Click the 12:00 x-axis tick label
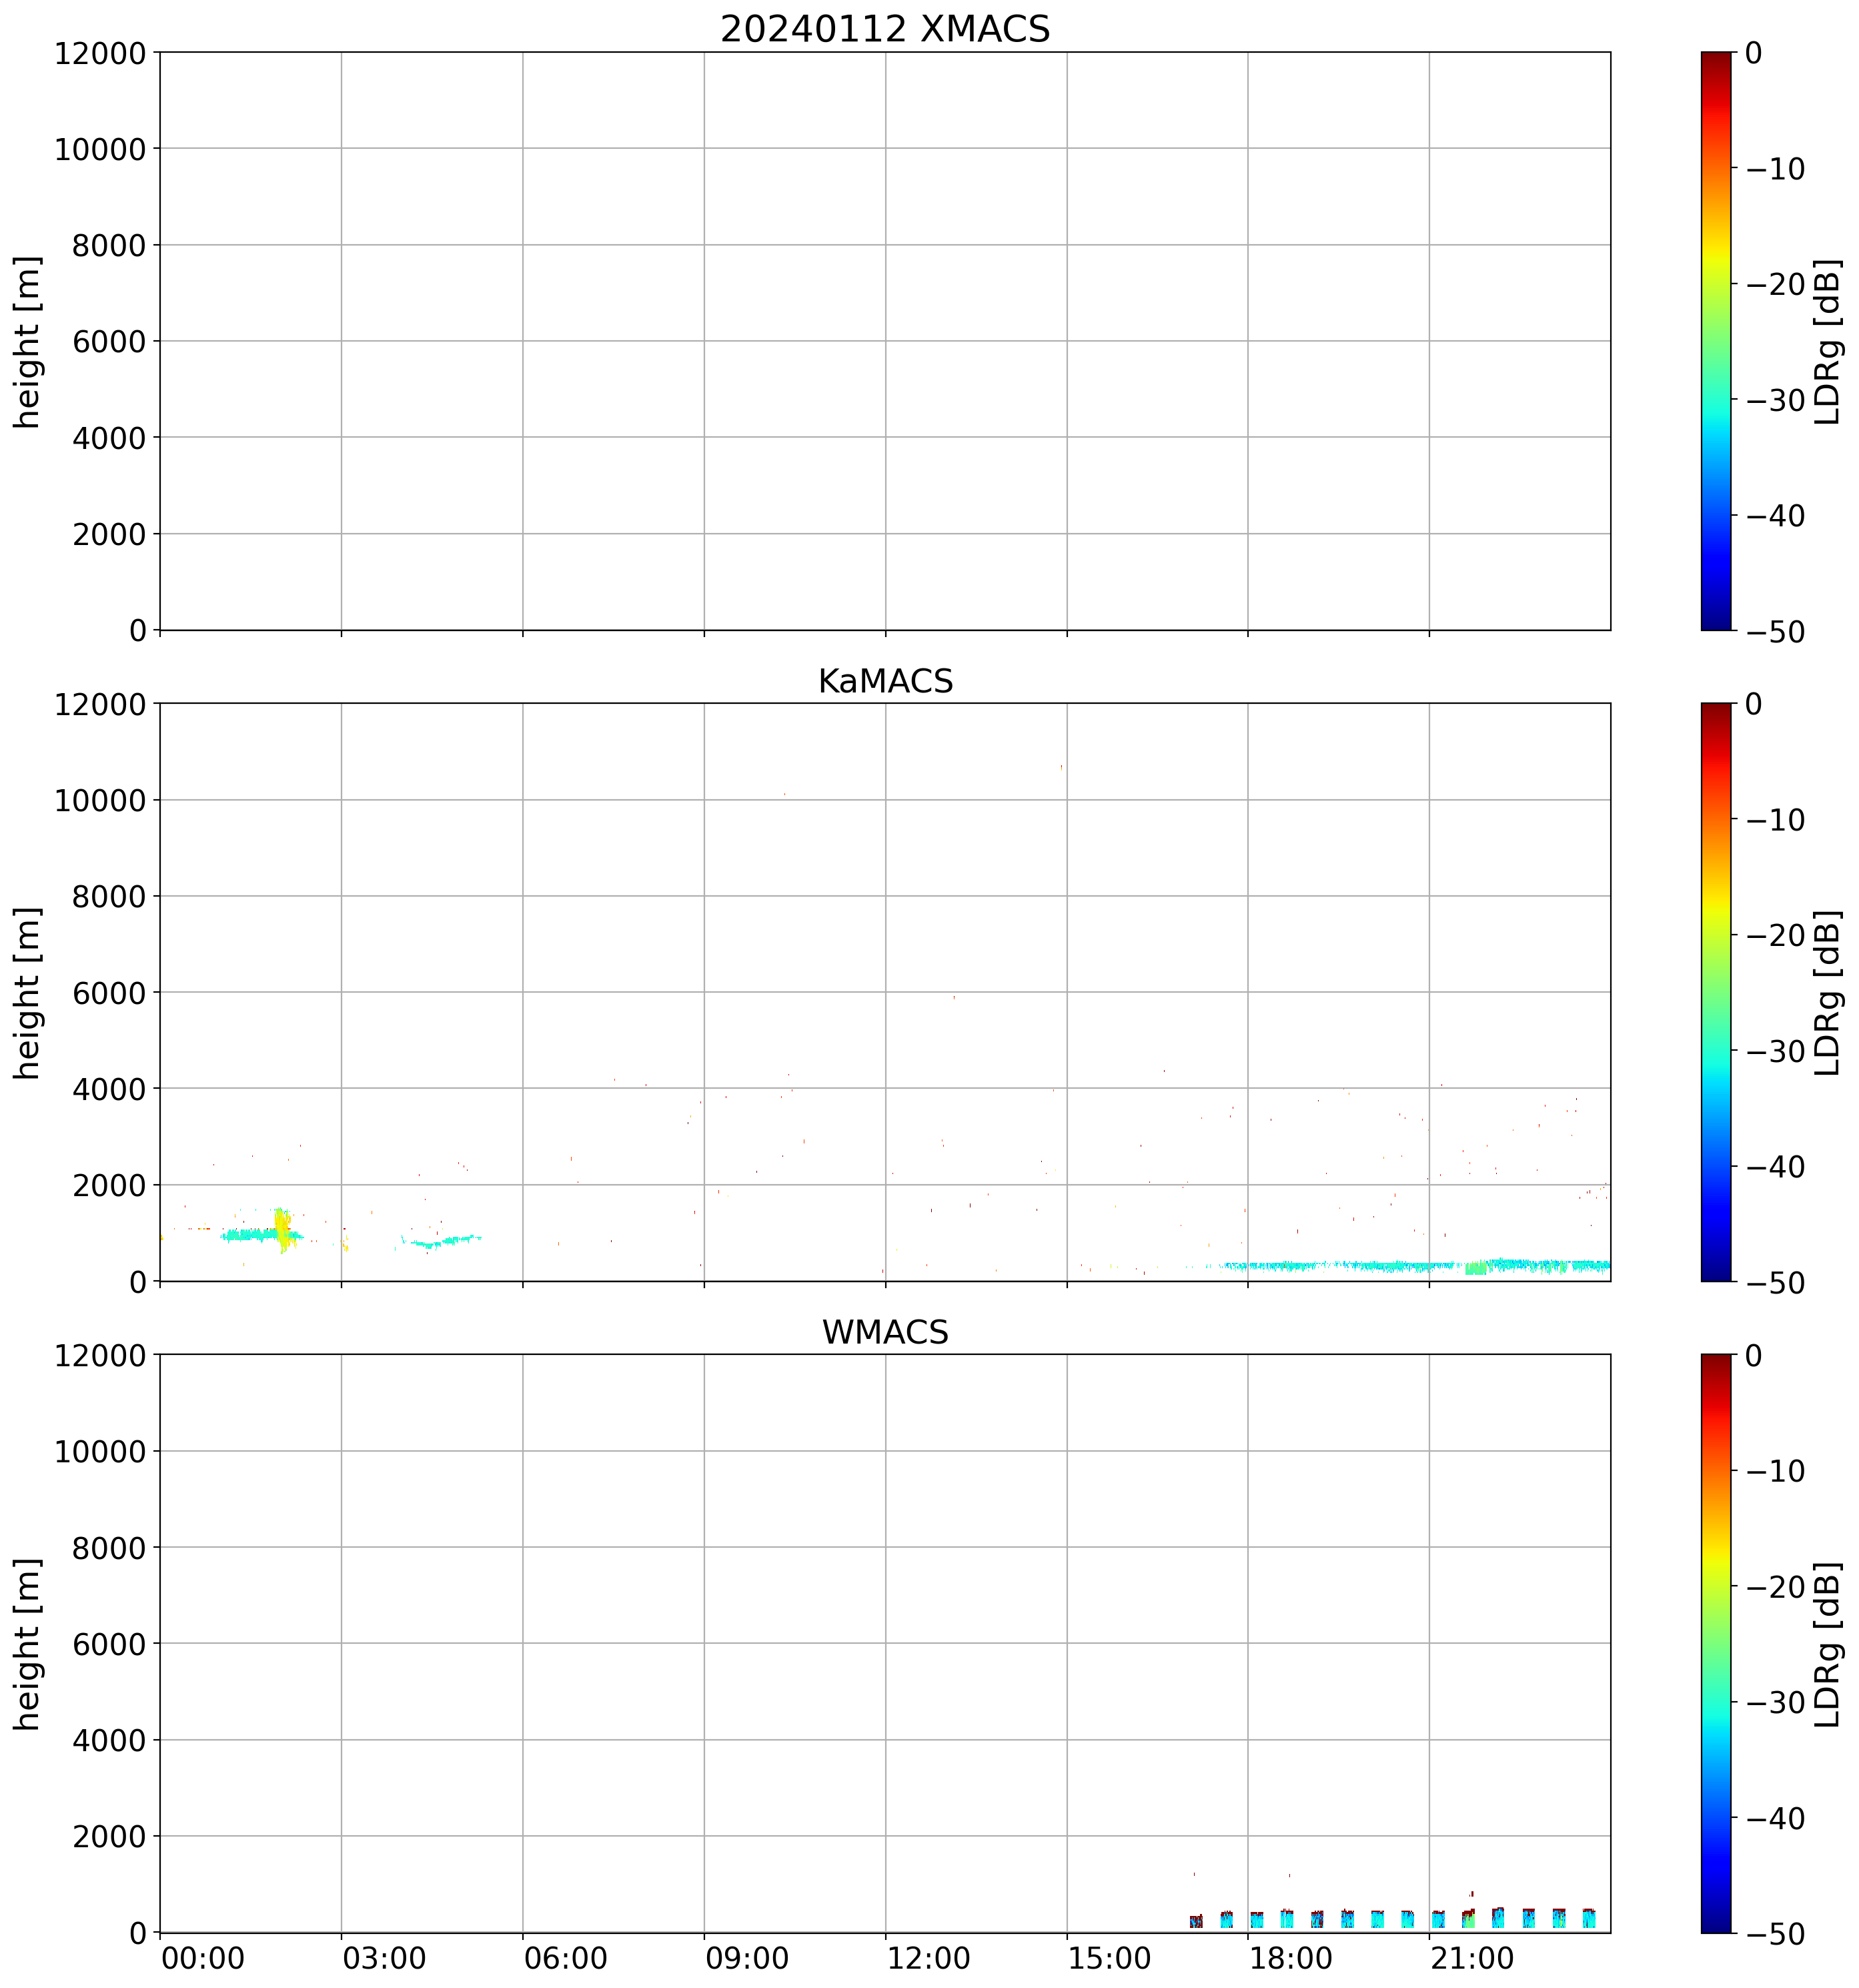1859x1988 pixels. pyautogui.click(x=928, y=1958)
